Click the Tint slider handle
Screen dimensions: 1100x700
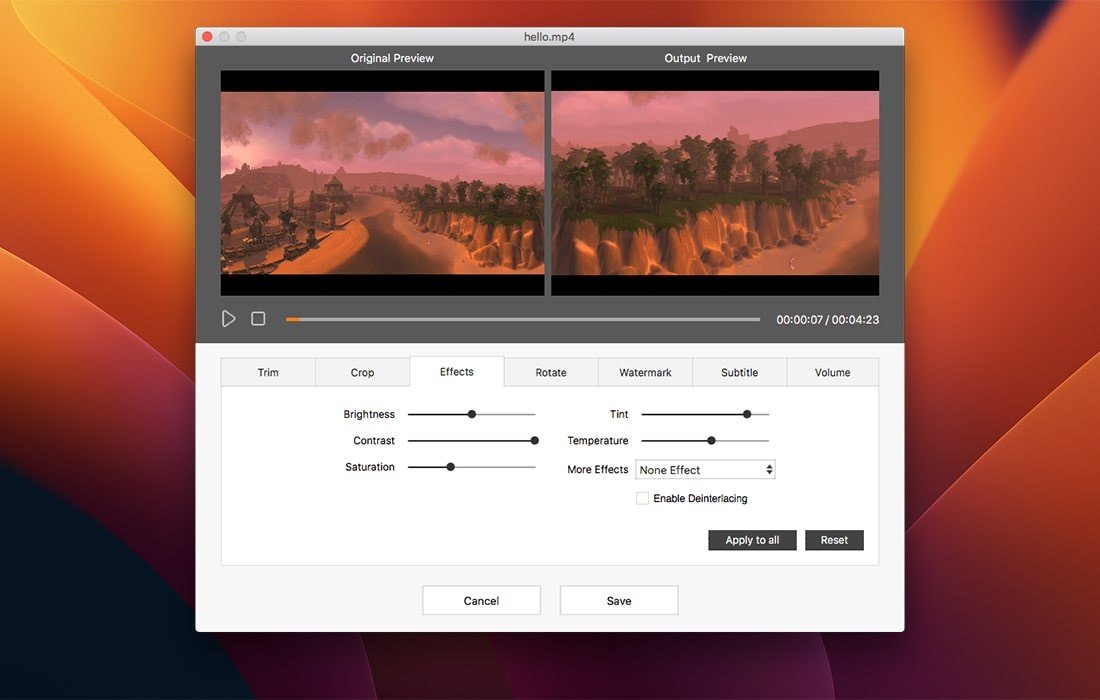(x=747, y=414)
